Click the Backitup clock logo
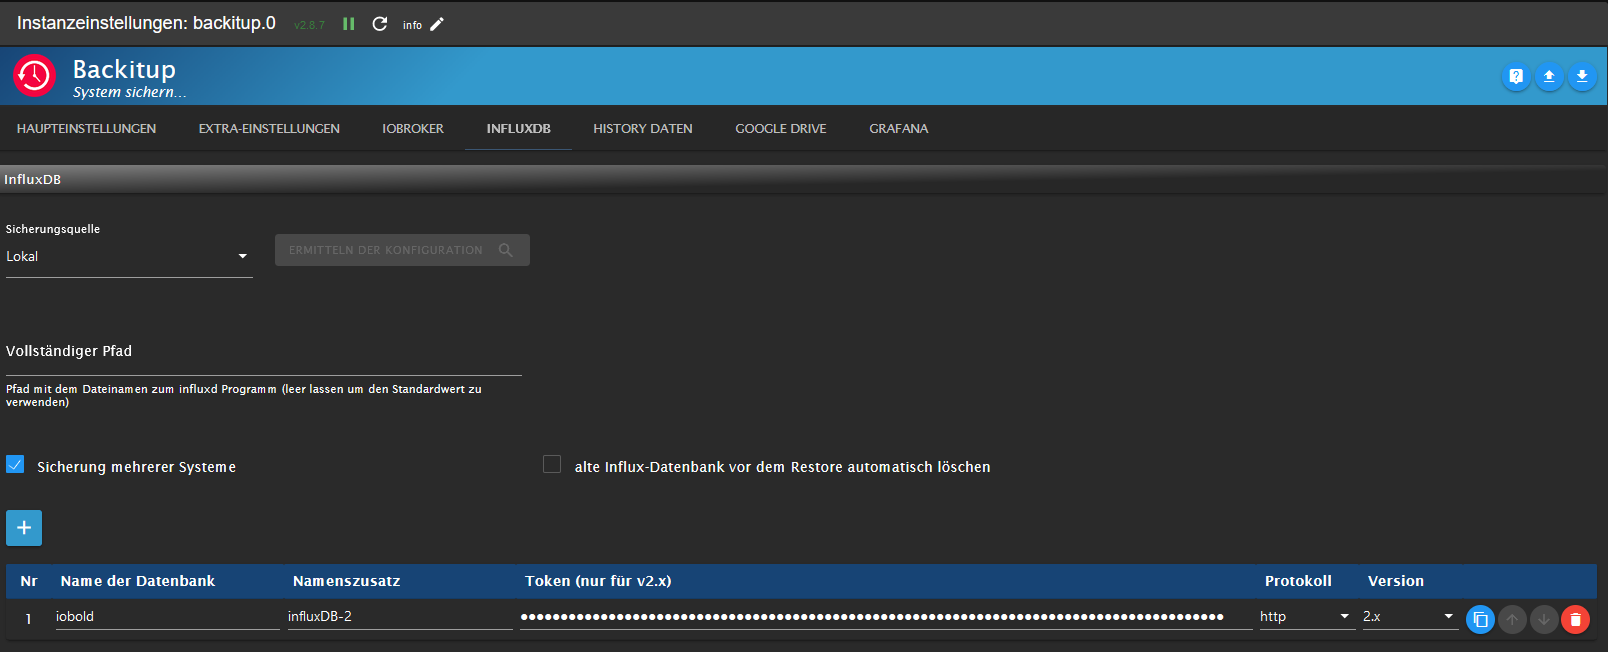The width and height of the screenshot is (1608, 652). pos(34,76)
